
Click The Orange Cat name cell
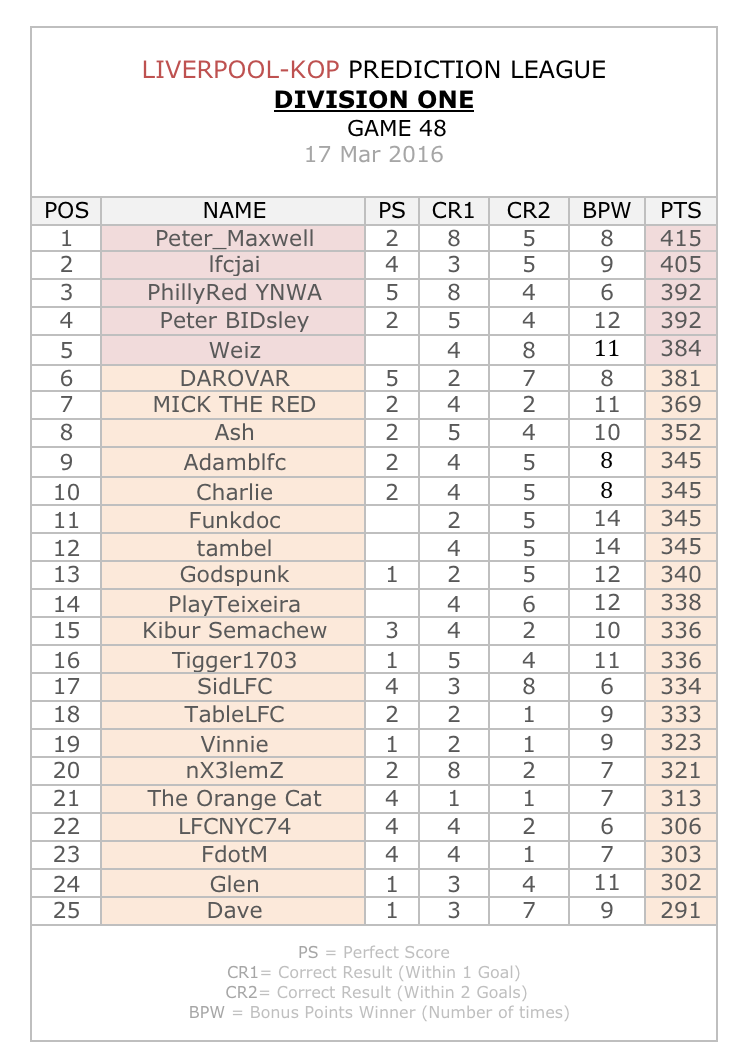pos(233,798)
